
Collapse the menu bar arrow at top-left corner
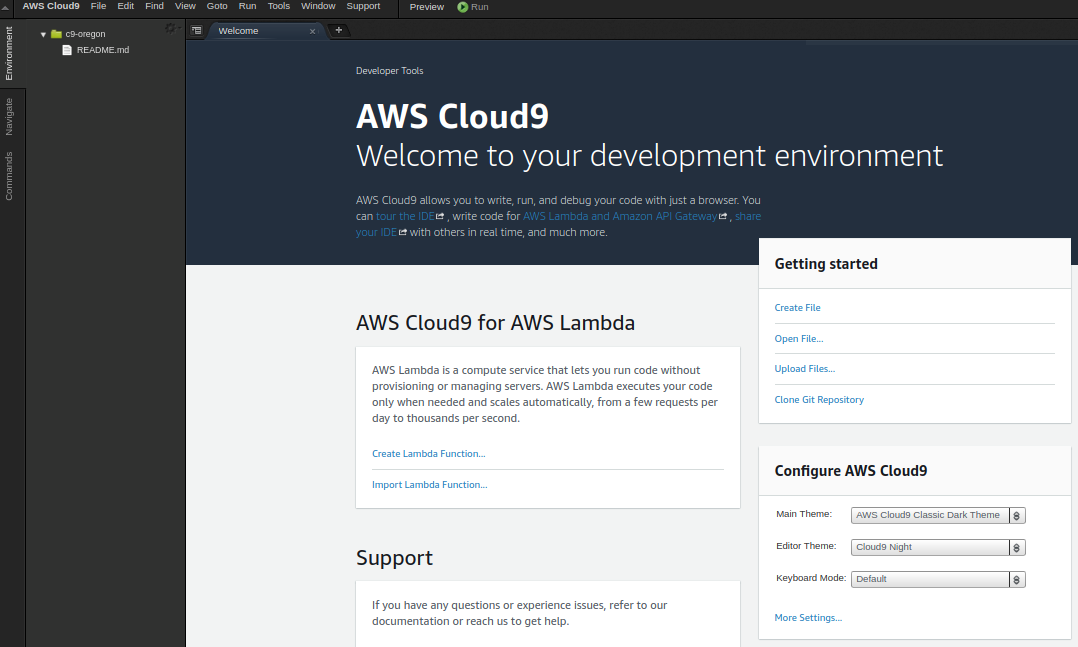6,7
